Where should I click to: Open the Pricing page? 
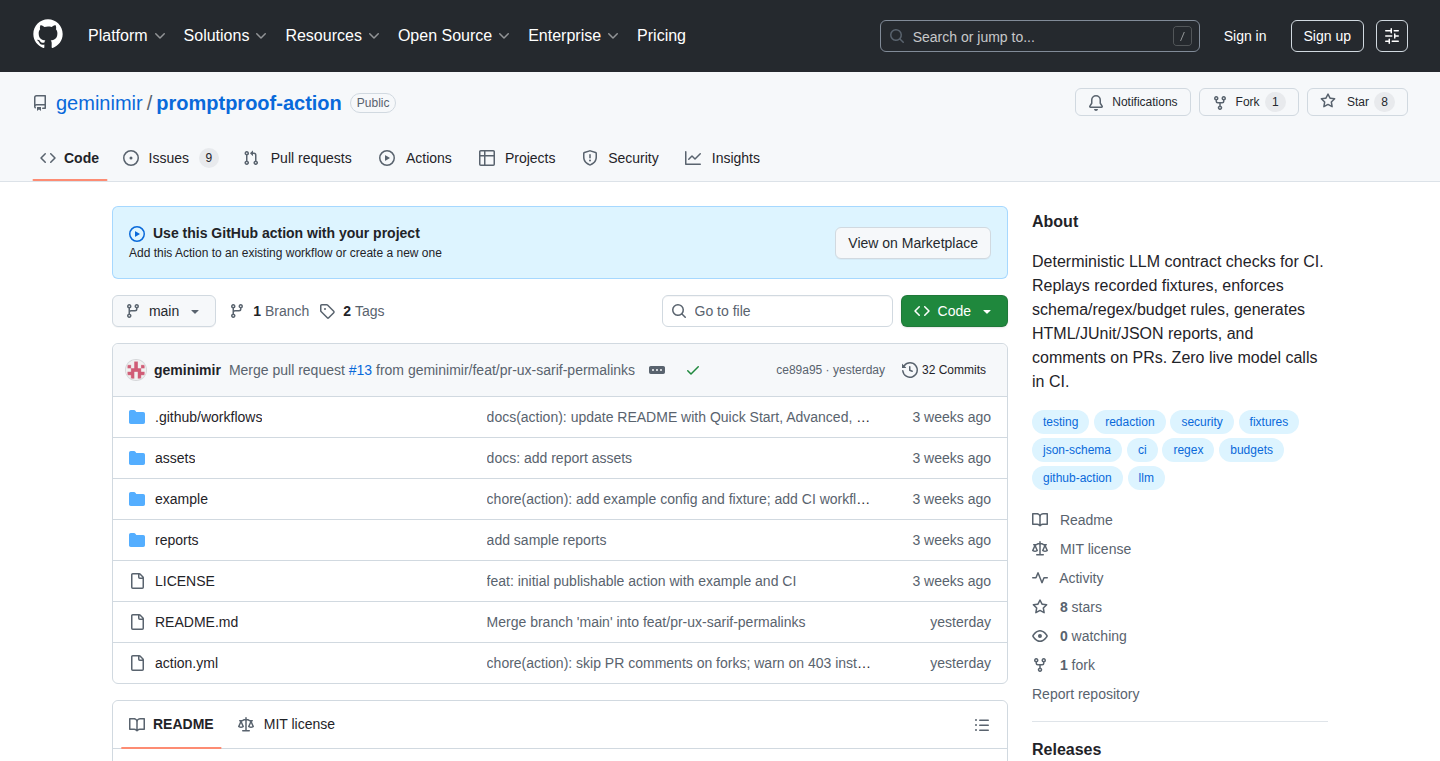pos(661,35)
